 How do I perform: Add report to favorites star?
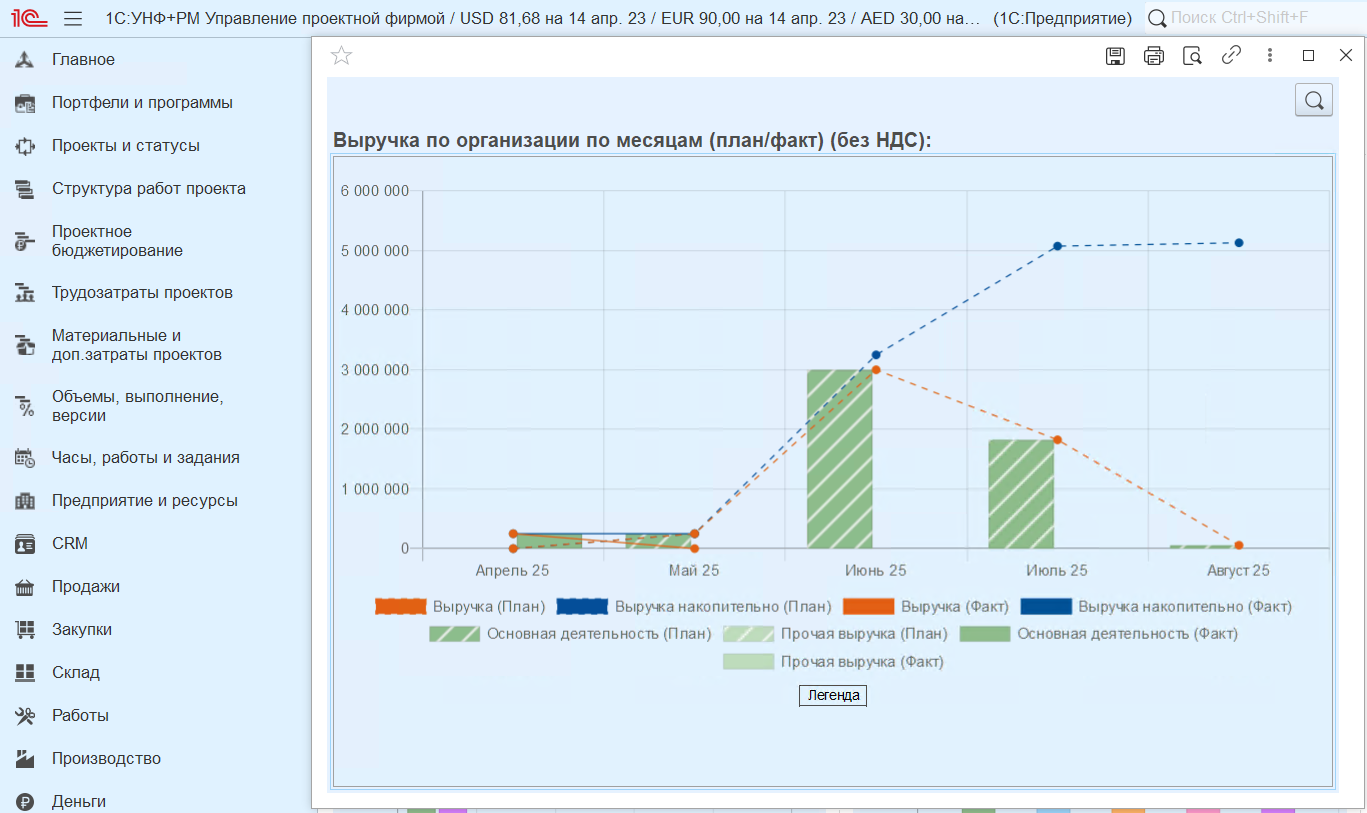click(341, 56)
